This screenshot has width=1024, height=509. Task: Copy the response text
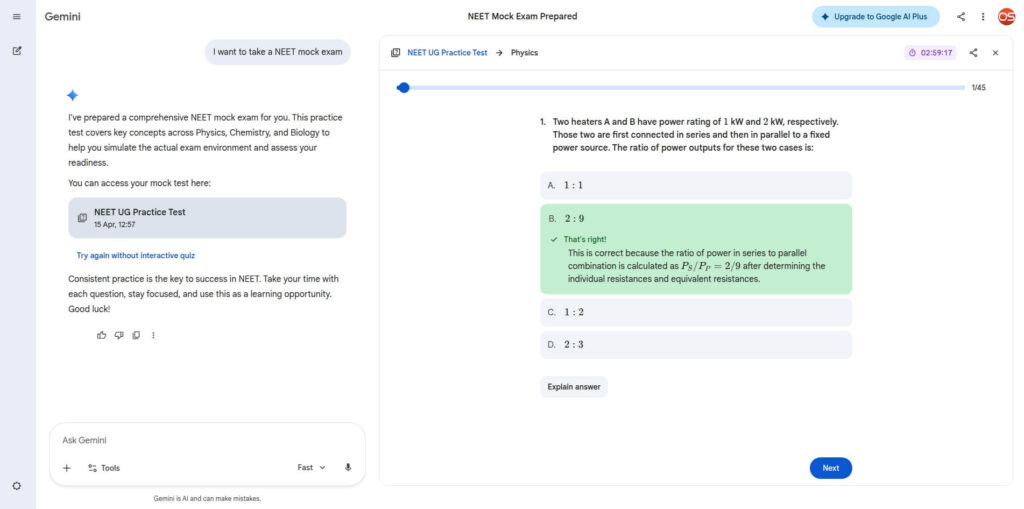click(136, 335)
